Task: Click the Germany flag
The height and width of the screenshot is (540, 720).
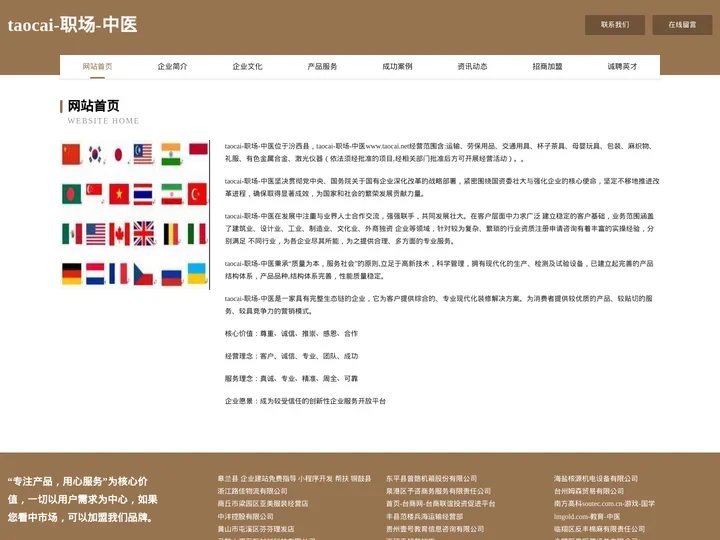Action: [x=72, y=274]
